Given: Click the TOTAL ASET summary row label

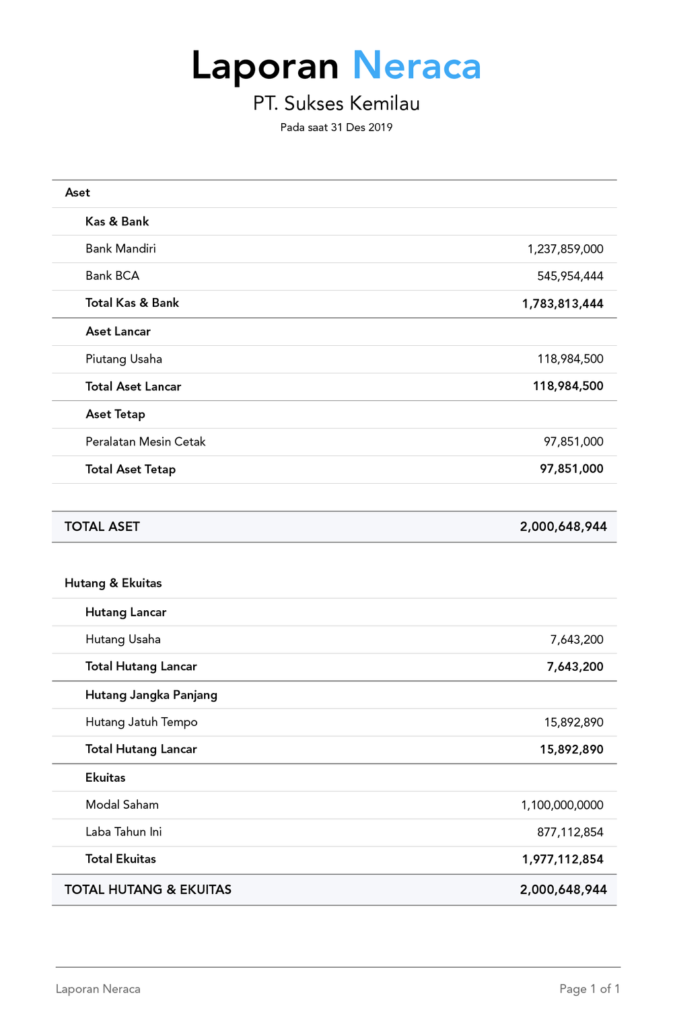Looking at the screenshot, I should (102, 526).
